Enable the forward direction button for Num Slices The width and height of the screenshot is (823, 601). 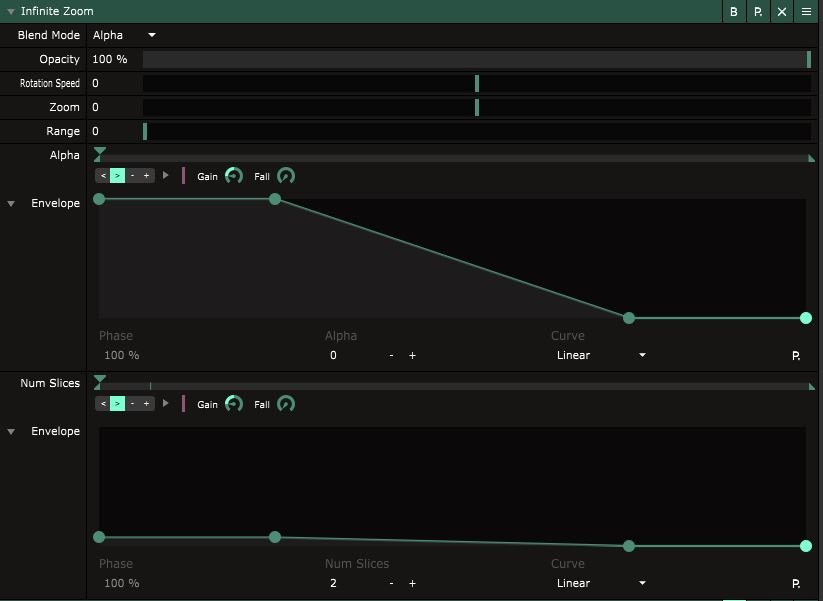(x=117, y=404)
